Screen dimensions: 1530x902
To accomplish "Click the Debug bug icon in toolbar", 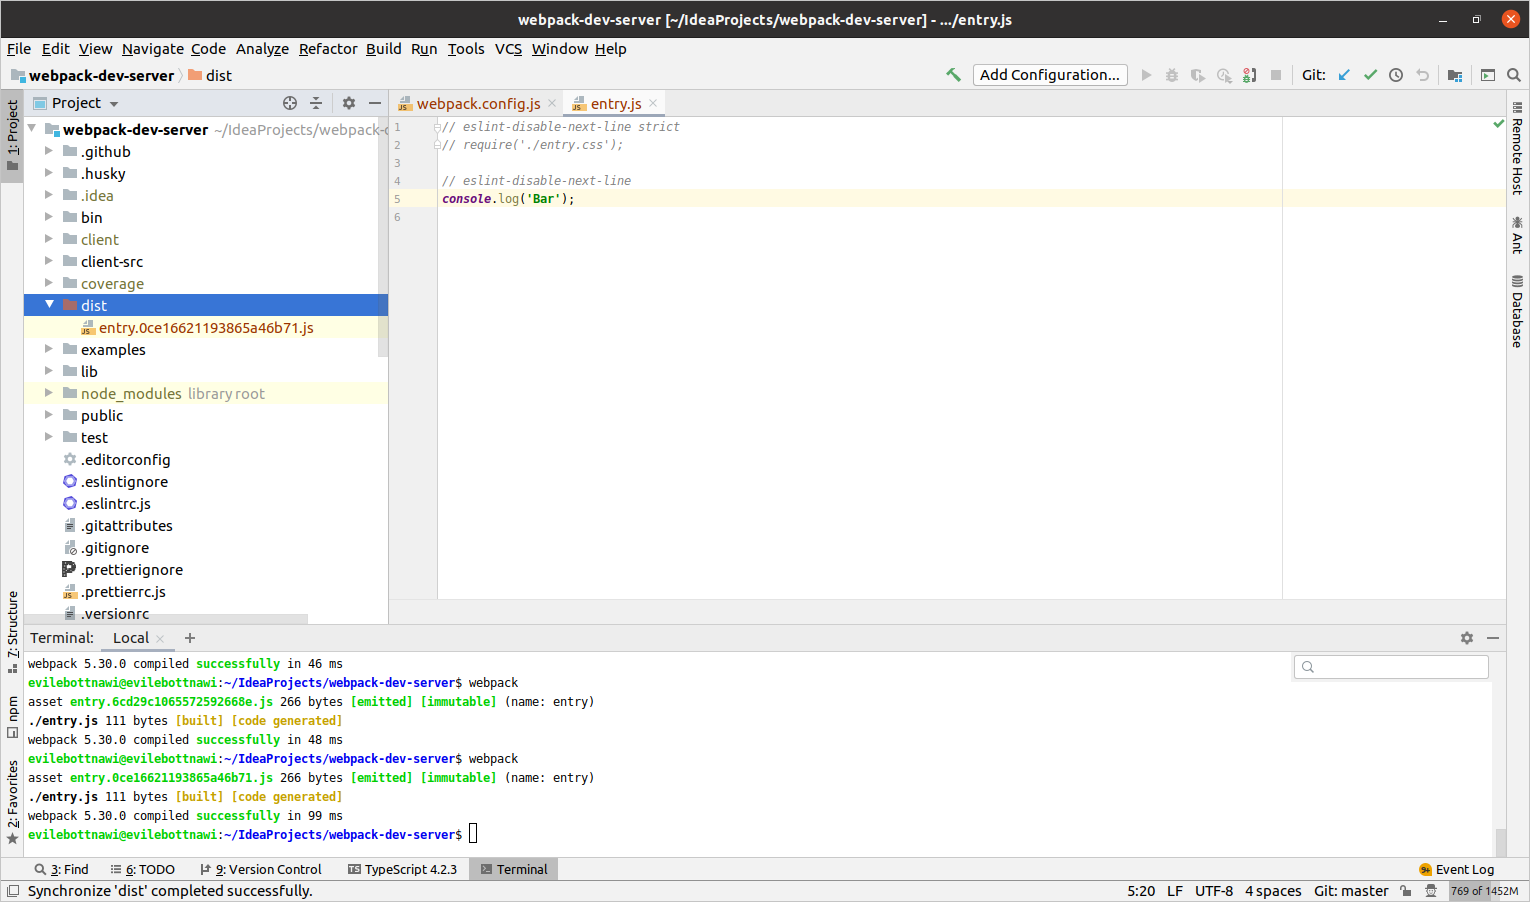I will pos(1172,75).
